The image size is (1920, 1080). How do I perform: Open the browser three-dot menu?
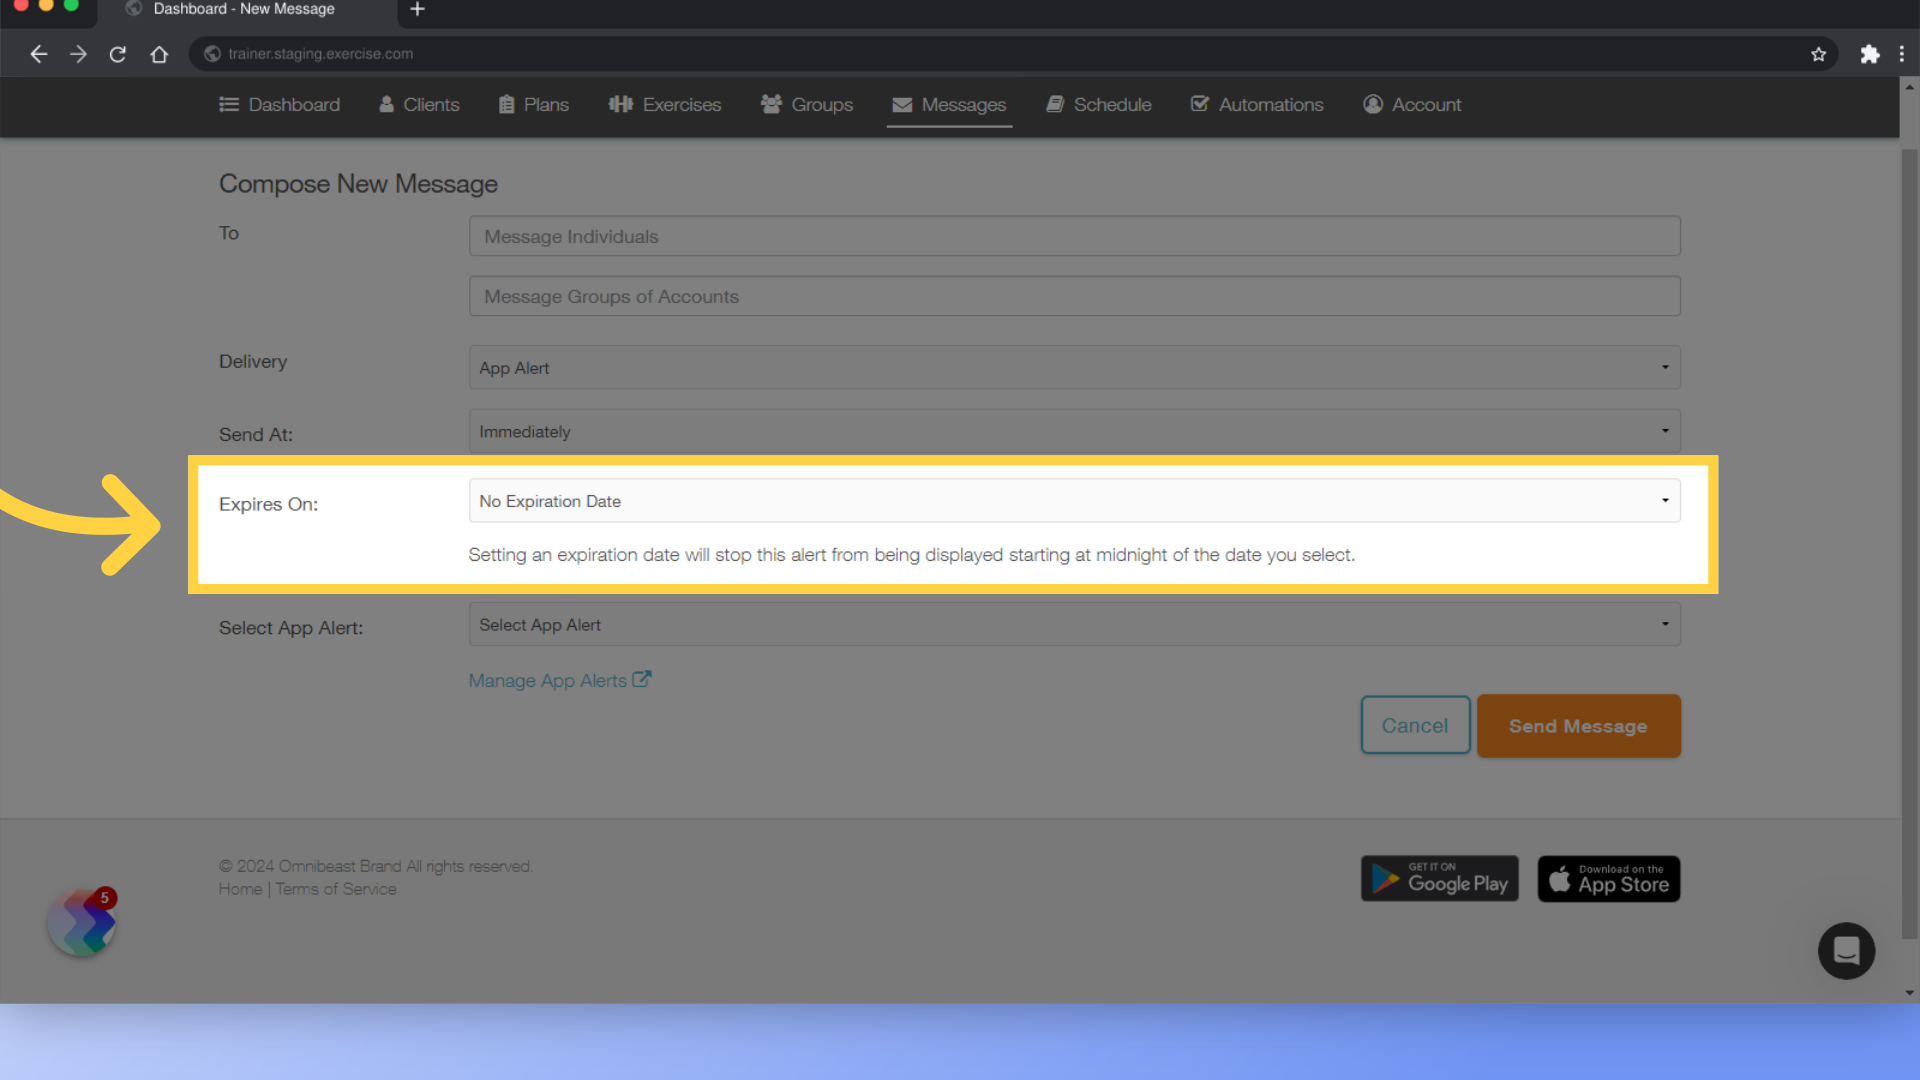pyautogui.click(x=1902, y=54)
